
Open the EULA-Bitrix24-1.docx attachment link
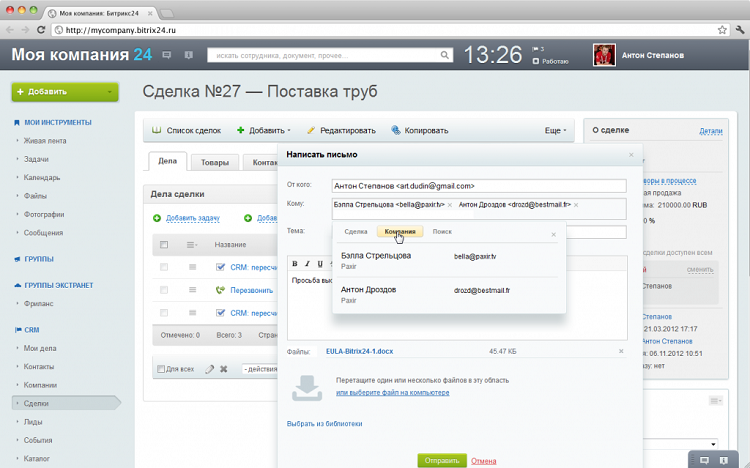coord(360,351)
